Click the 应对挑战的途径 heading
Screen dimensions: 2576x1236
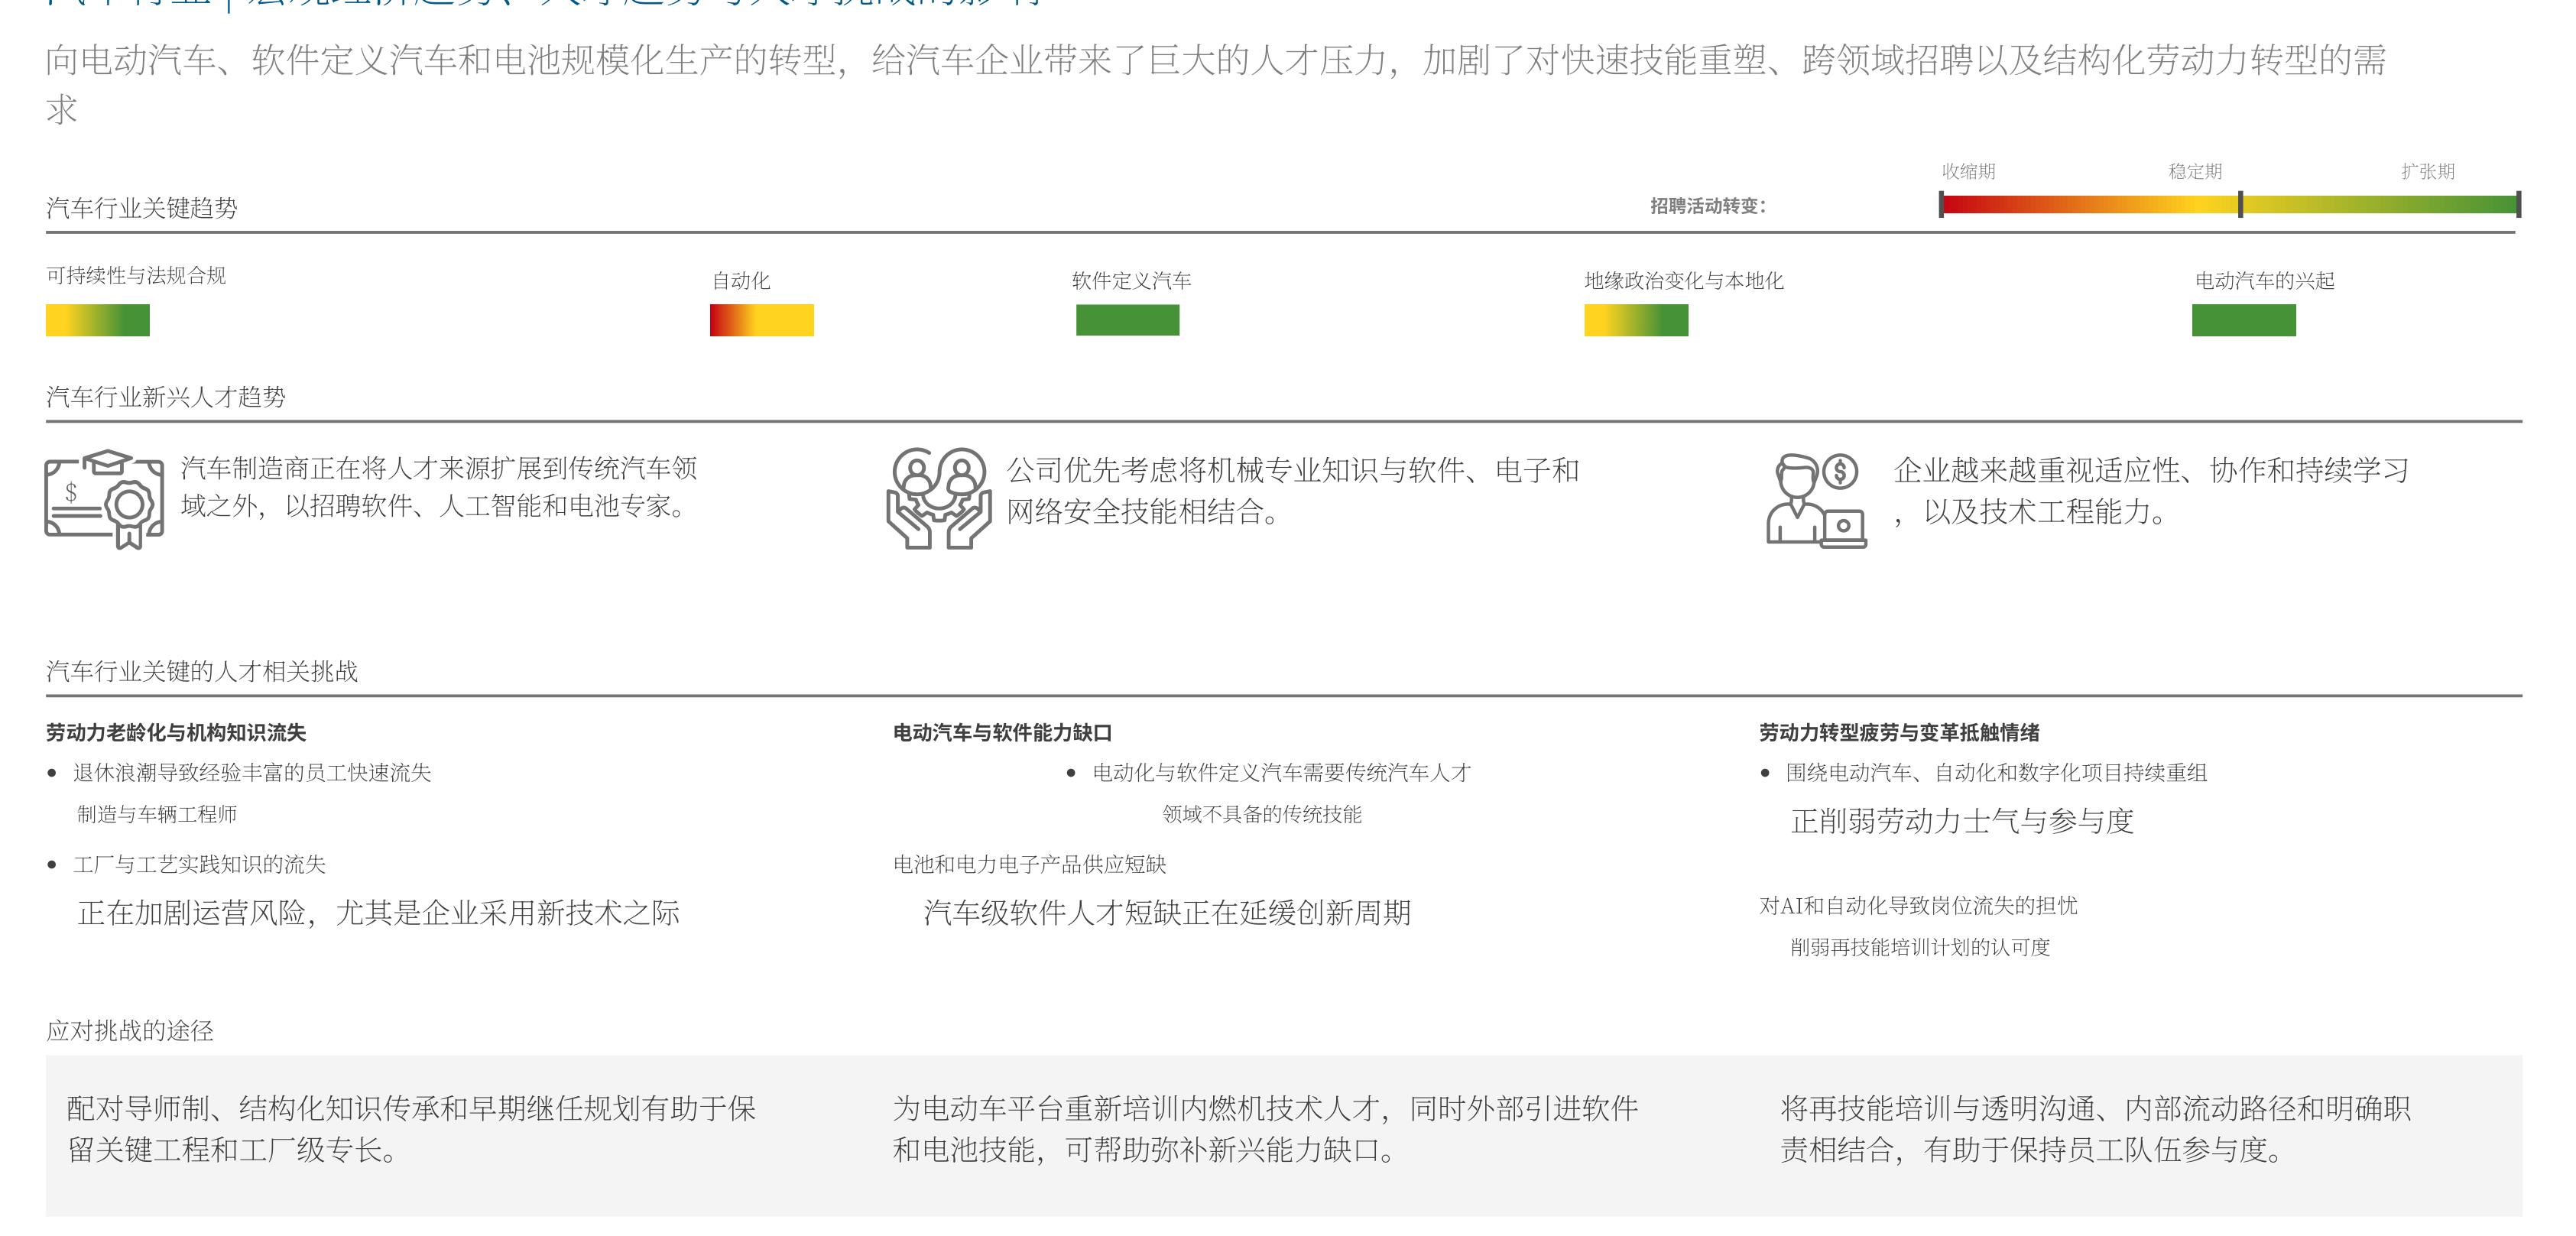click(x=130, y=1031)
